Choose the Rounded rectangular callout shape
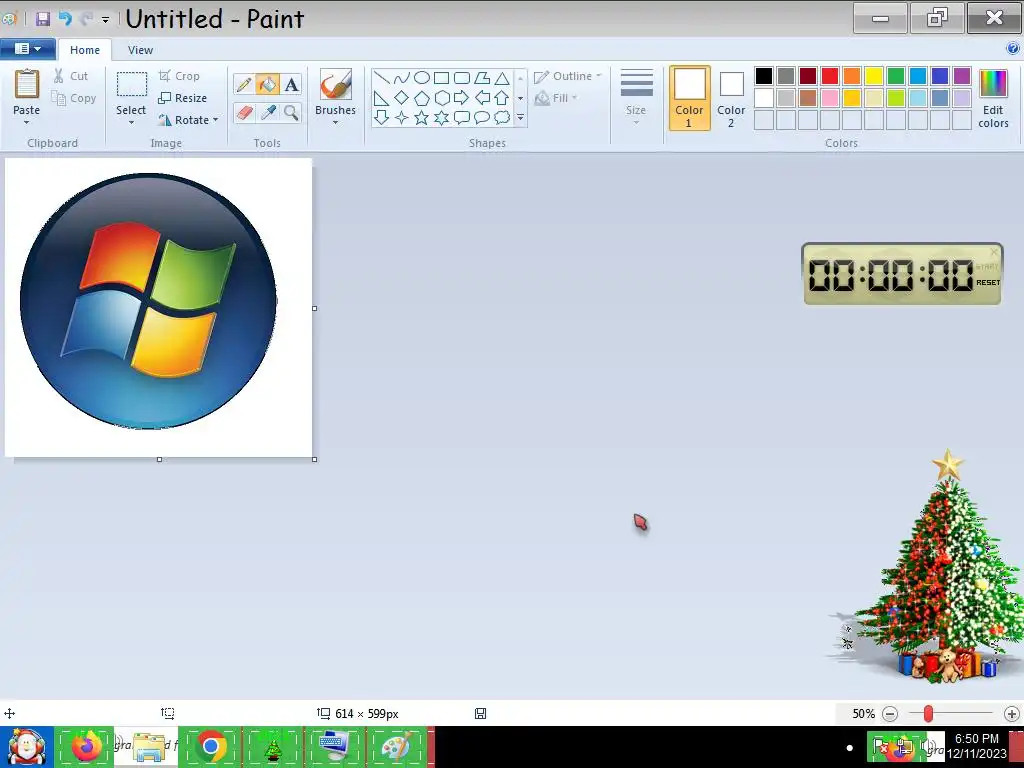The height and width of the screenshot is (768, 1024). tap(462, 118)
